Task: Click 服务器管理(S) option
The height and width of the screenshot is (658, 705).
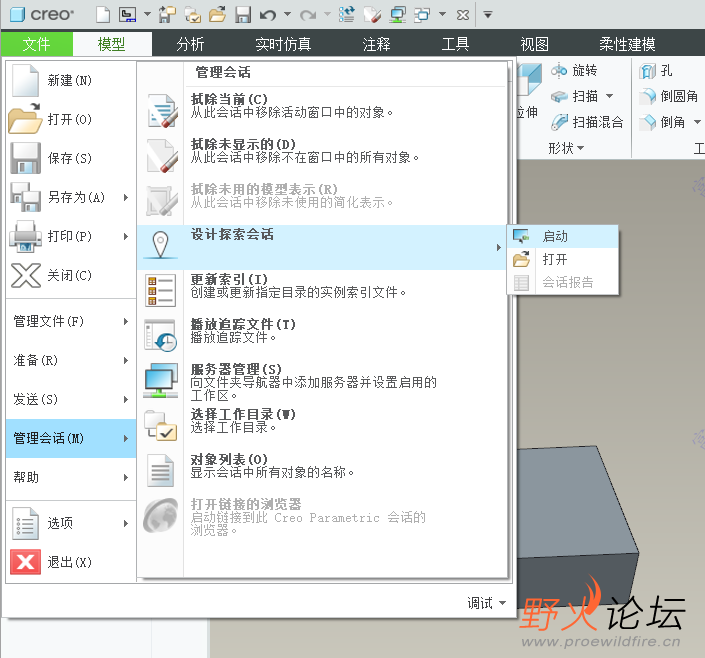Action: pyautogui.click(x=322, y=382)
